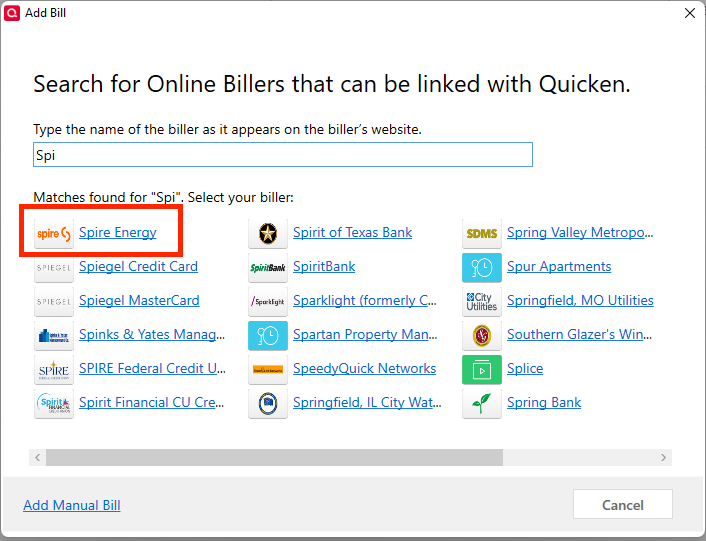Select the SpiritBank link
The height and width of the screenshot is (541, 706).
tap(324, 266)
